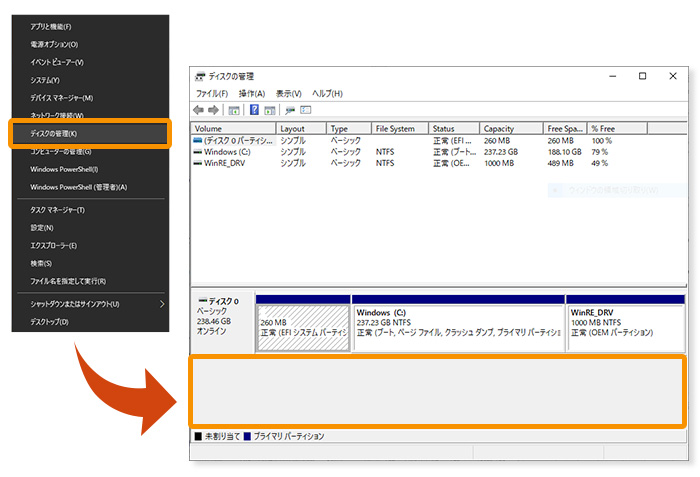Click the checklist settings toolbar icon
The image size is (700, 477).
[x=306, y=109]
